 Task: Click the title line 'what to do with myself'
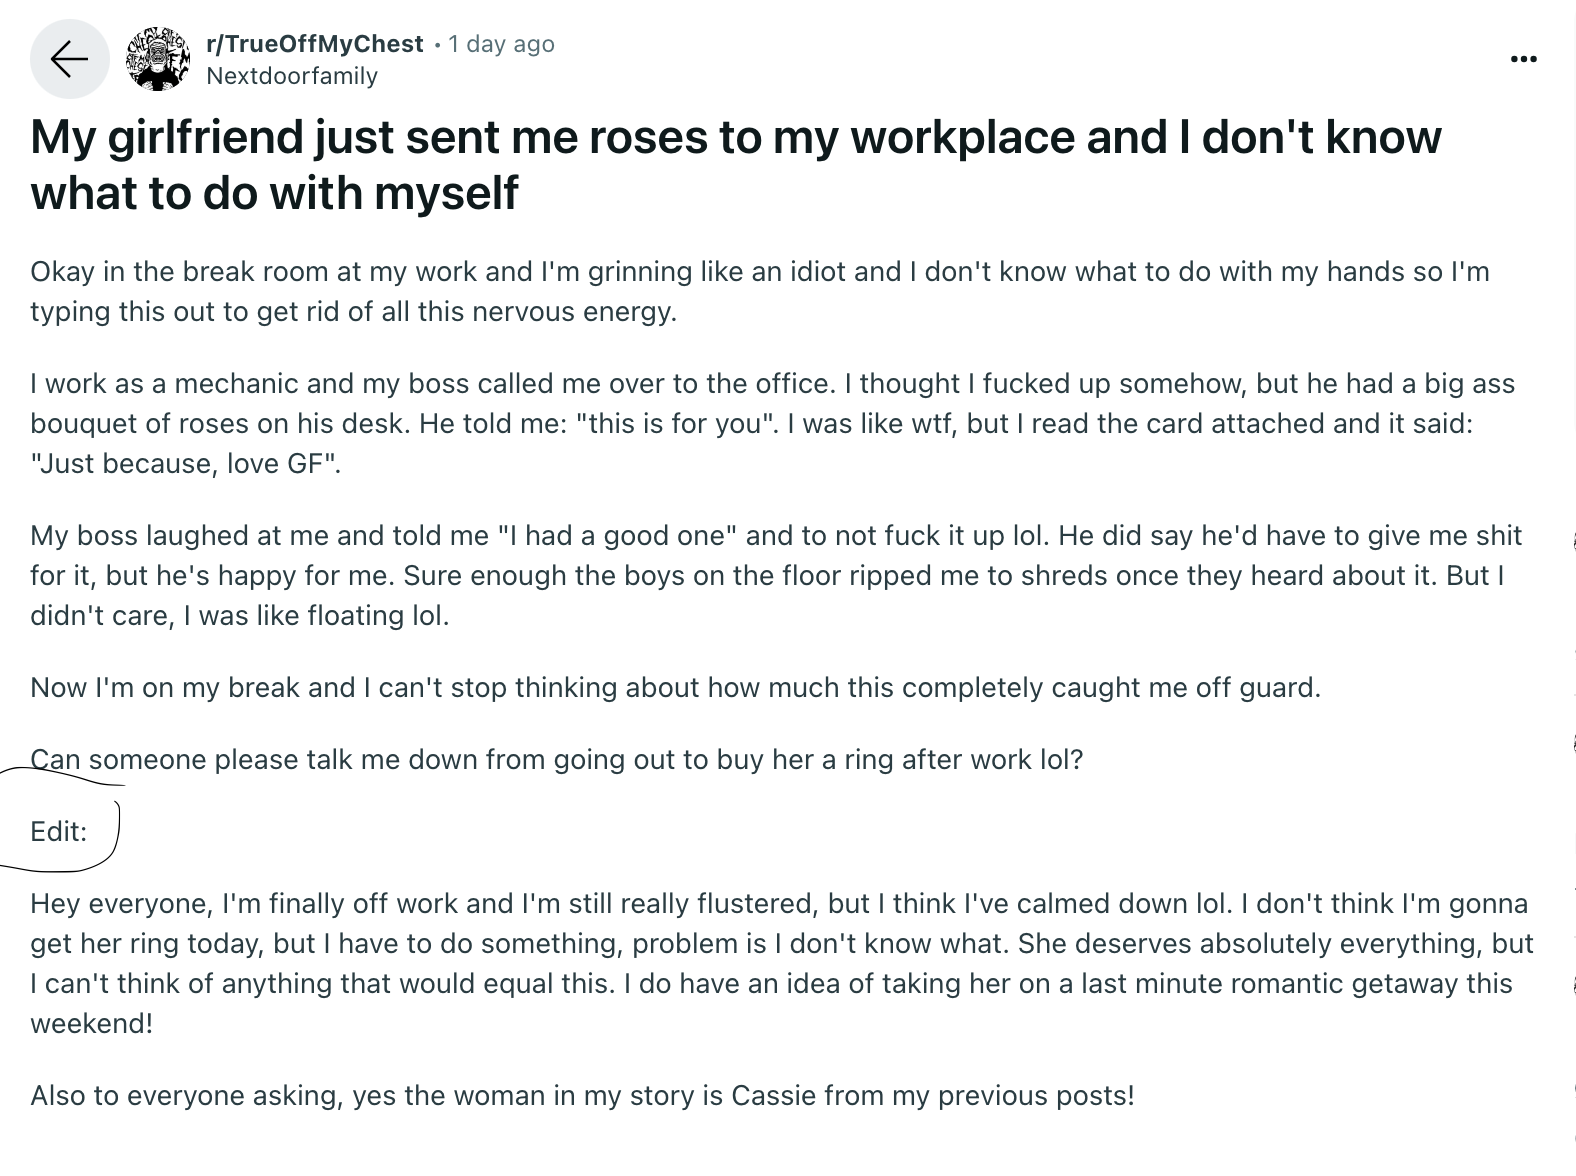[274, 193]
